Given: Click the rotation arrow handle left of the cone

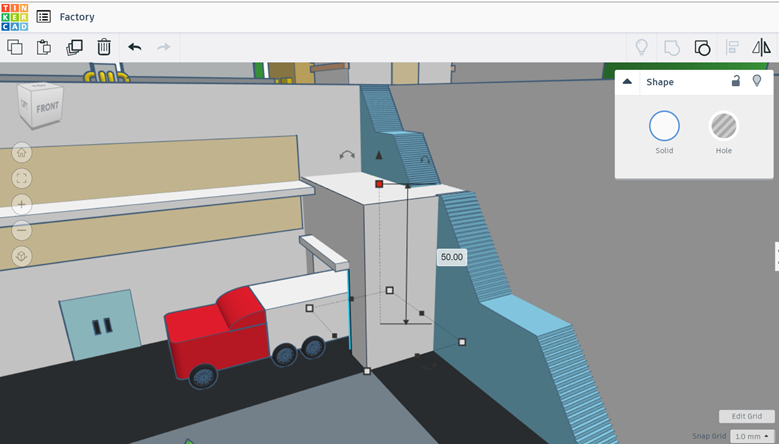Looking at the screenshot, I should point(347,155).
